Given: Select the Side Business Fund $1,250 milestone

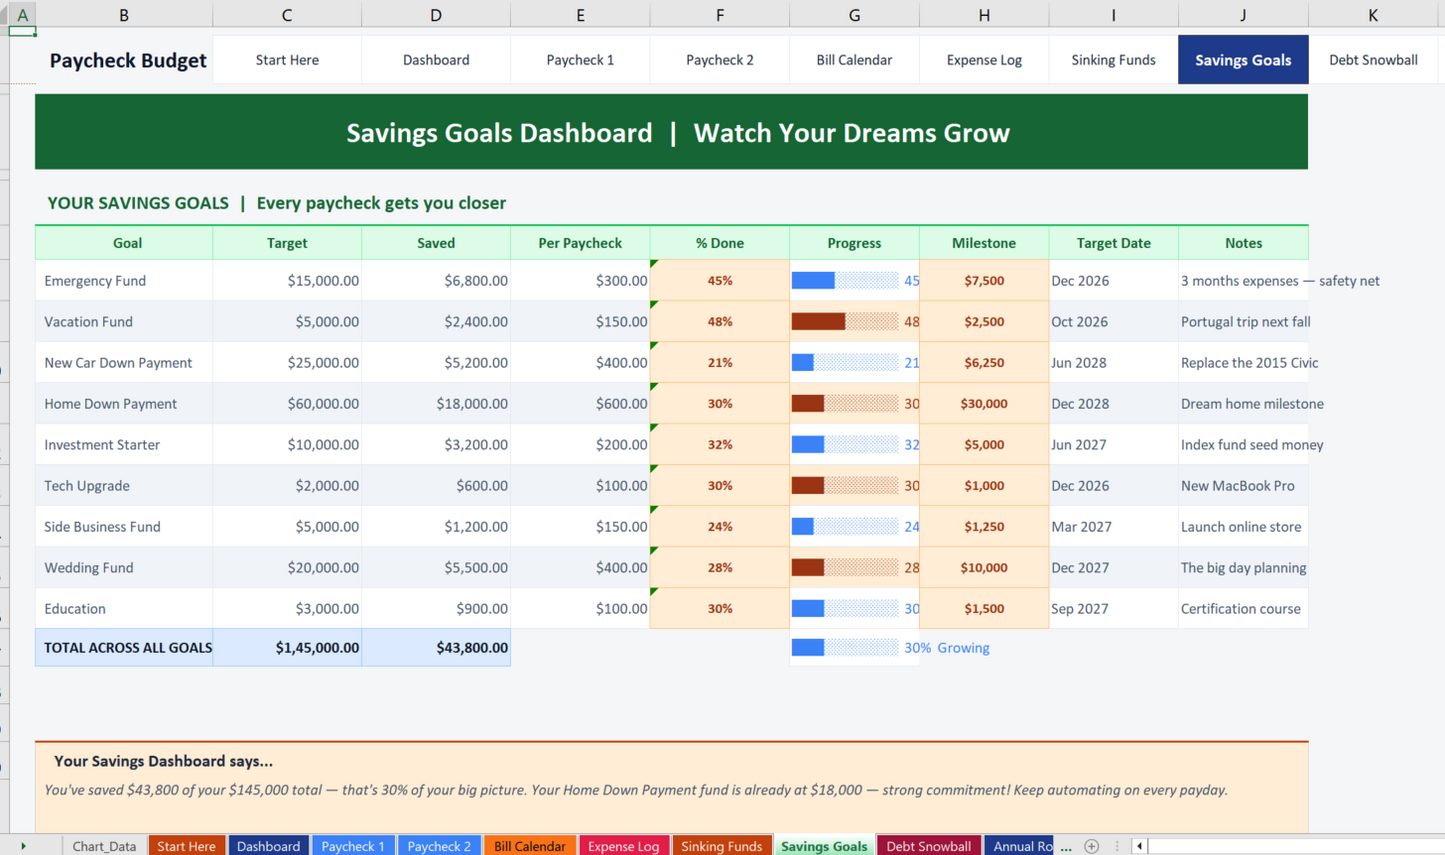Looking at the screenshot, I should pos(984,527).
